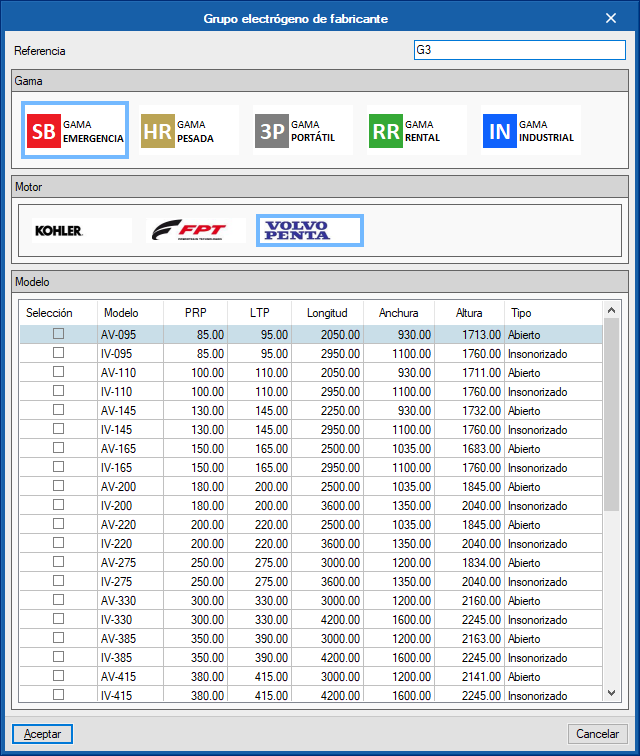
Task: Click the Anchura column header
Action: [x=398, y=313]
